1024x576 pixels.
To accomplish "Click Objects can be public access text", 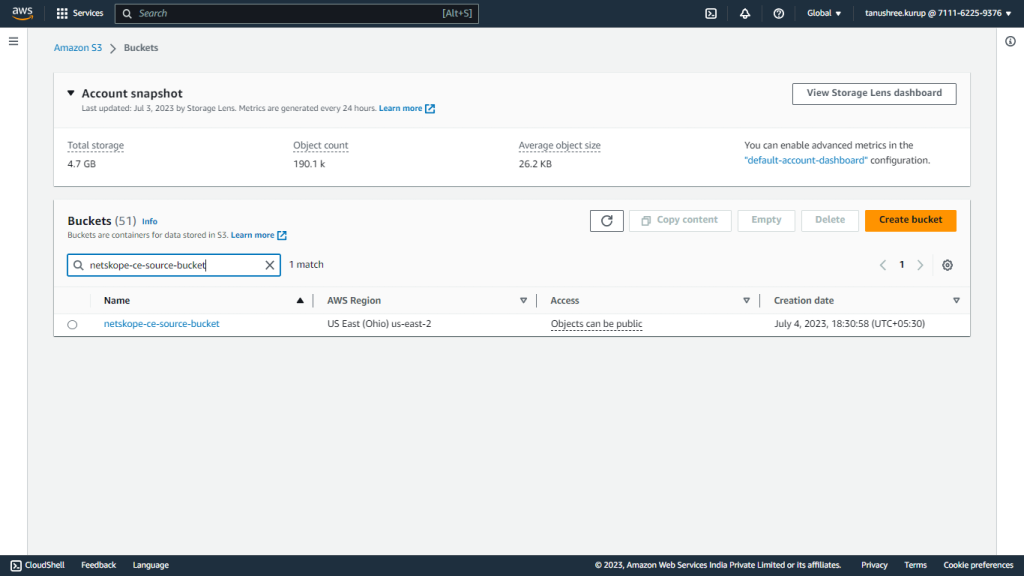I will 596,324.
